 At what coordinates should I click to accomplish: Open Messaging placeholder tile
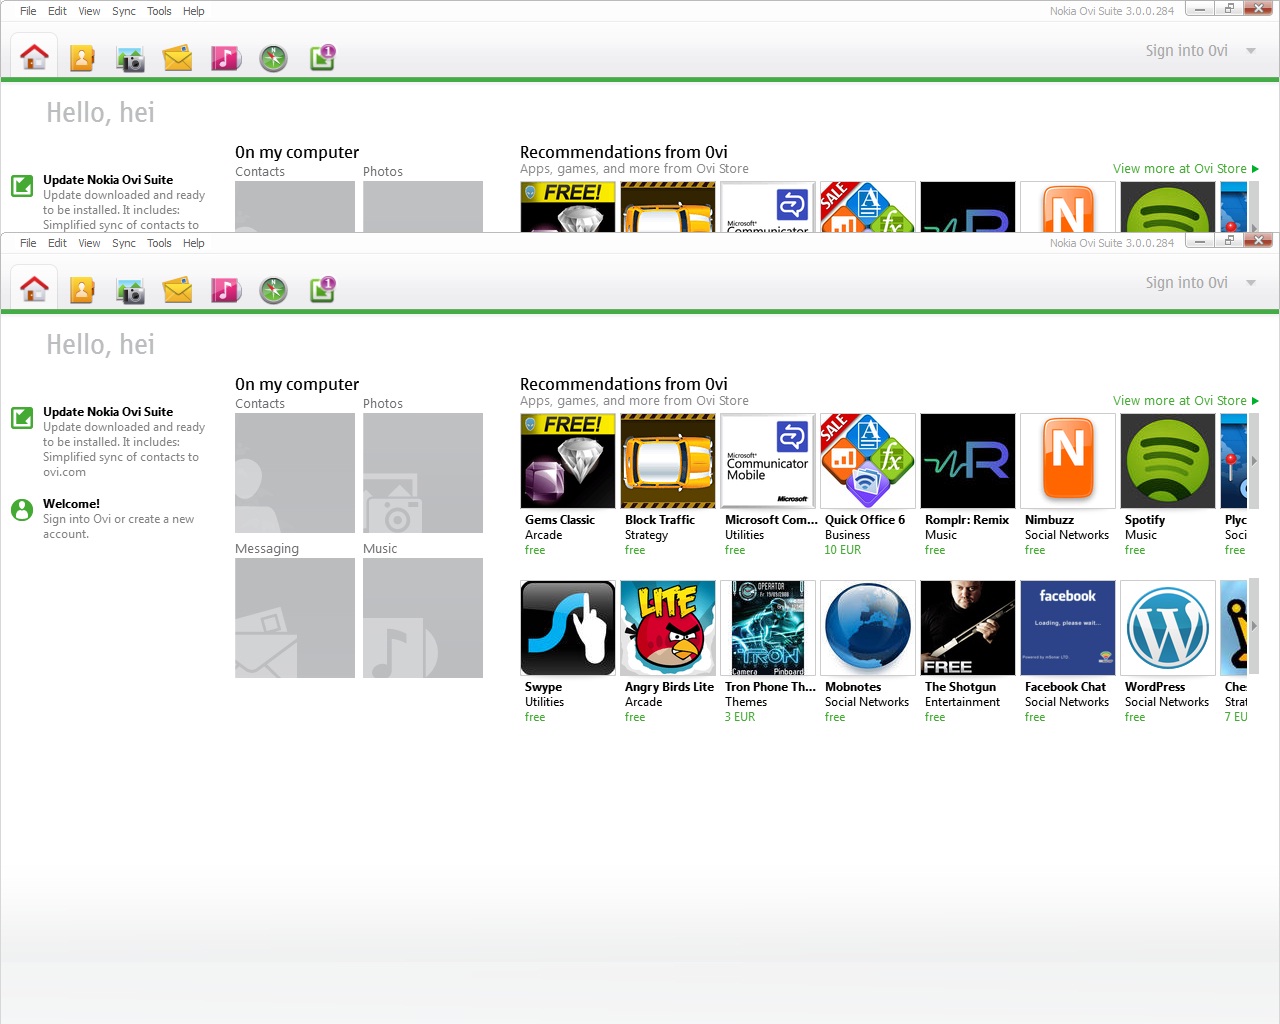[295, 618]
